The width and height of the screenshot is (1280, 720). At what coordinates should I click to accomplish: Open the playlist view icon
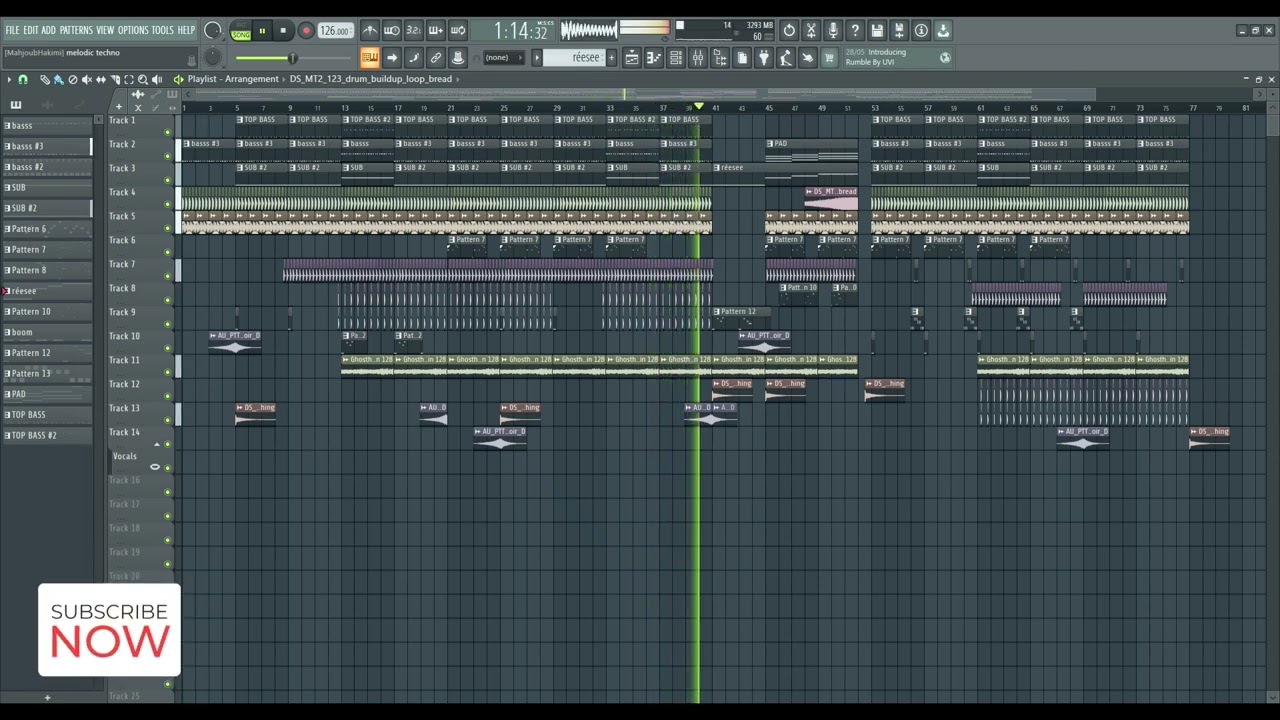pos(632,58)
